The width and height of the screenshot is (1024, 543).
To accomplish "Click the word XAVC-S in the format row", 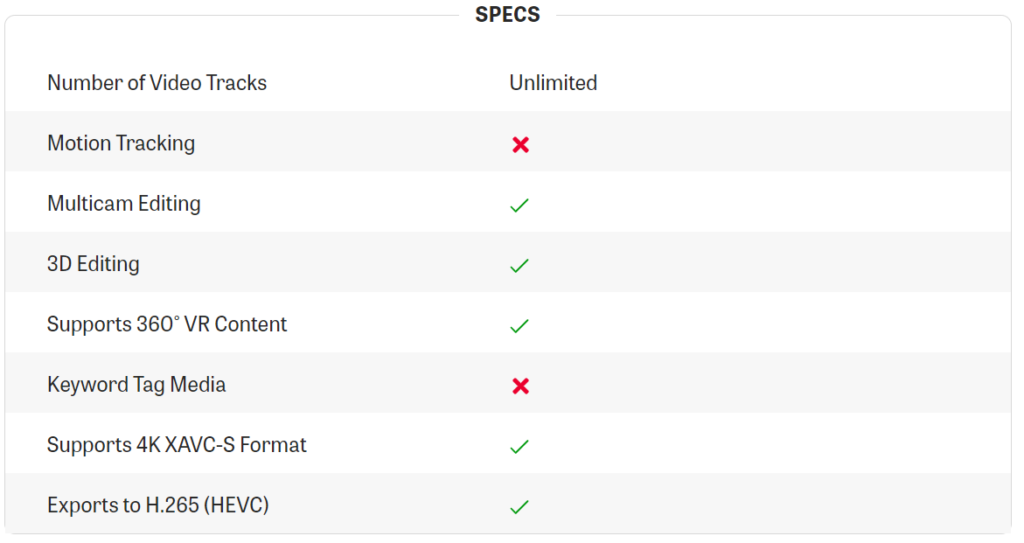I will (x=200, y=444).
